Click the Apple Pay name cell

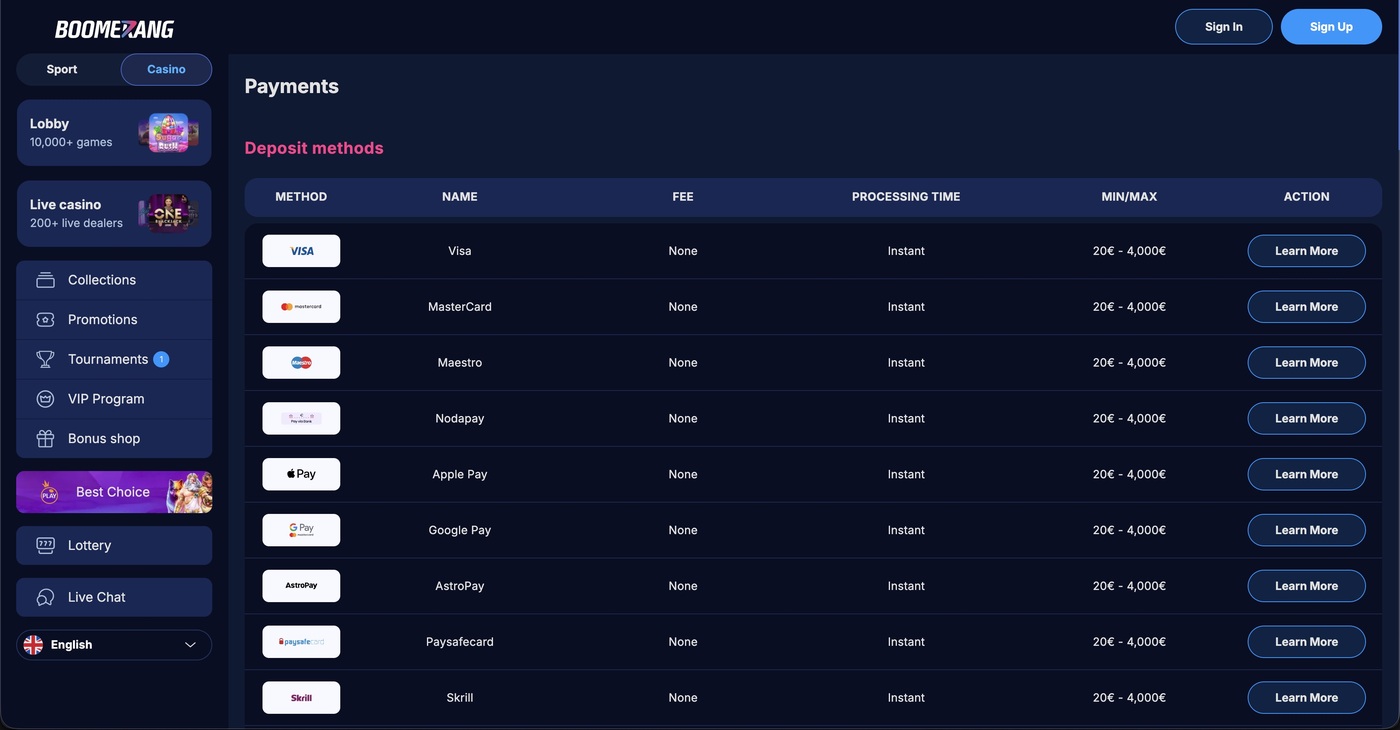click(x=460, y=474)
